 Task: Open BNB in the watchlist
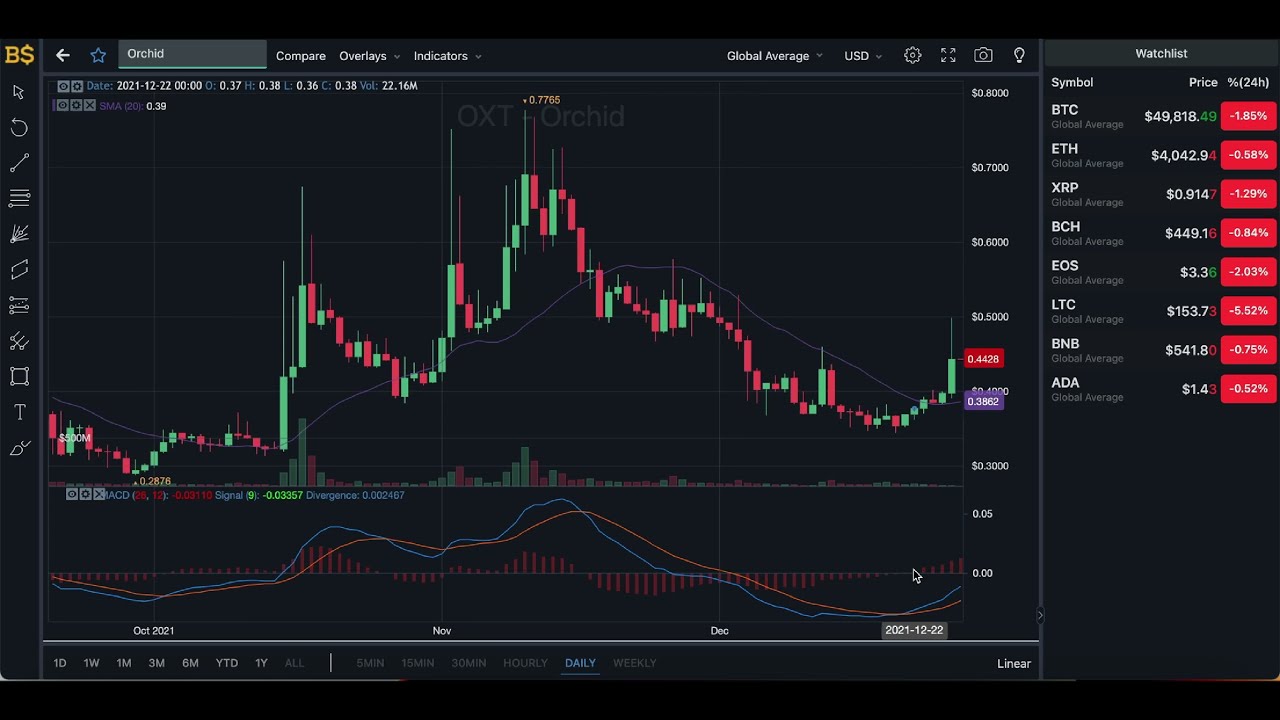point(1162,350)
